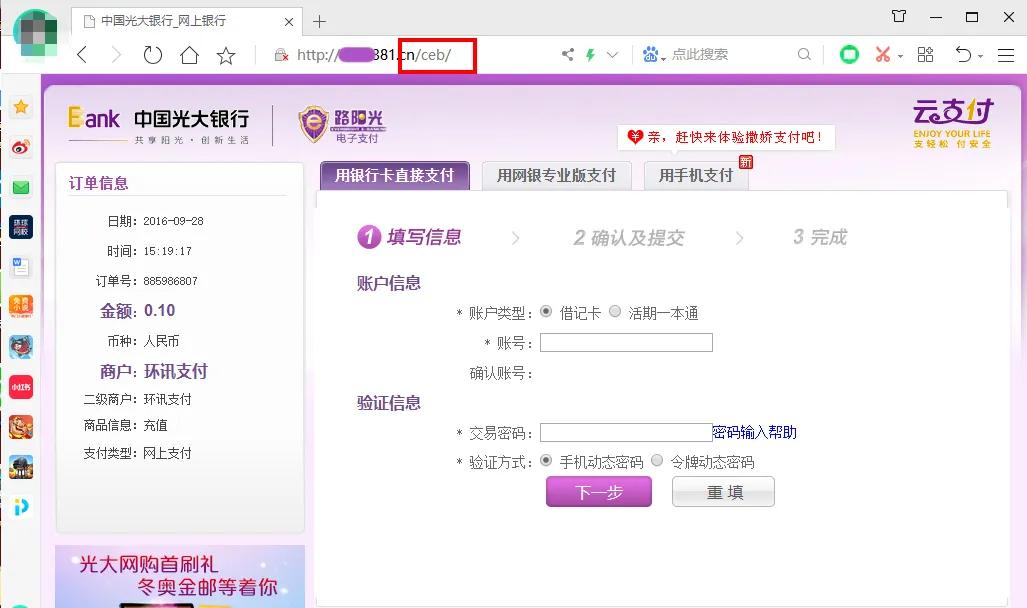This screenshot has height=608, width=1027.
Task: Open the mail icon in the sidebar
Action: (21, 185)
